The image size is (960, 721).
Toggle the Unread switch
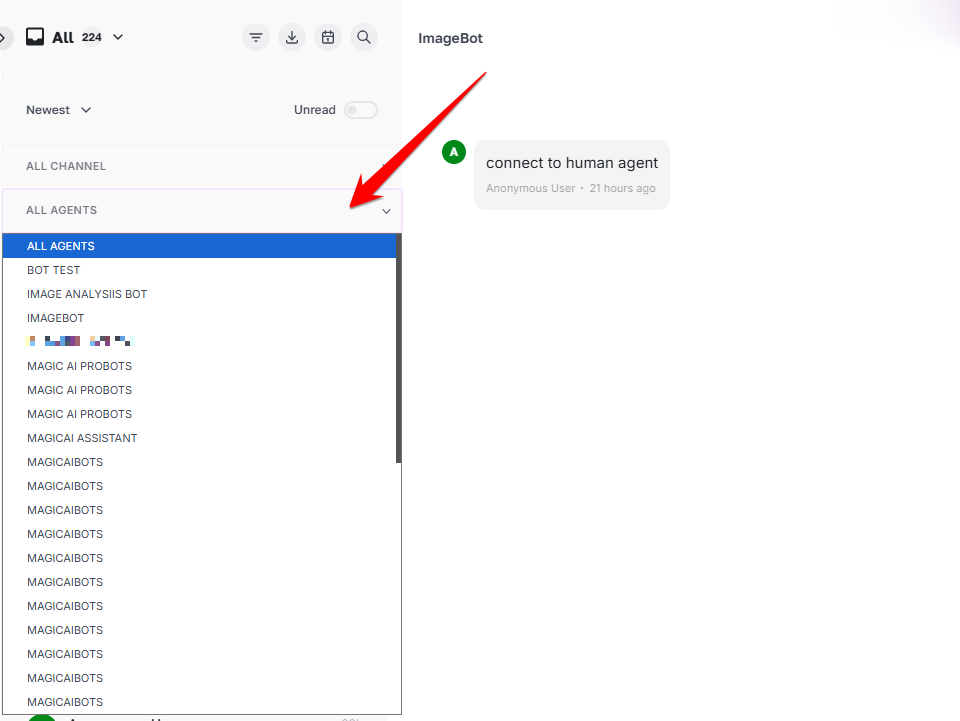(360, 110)
